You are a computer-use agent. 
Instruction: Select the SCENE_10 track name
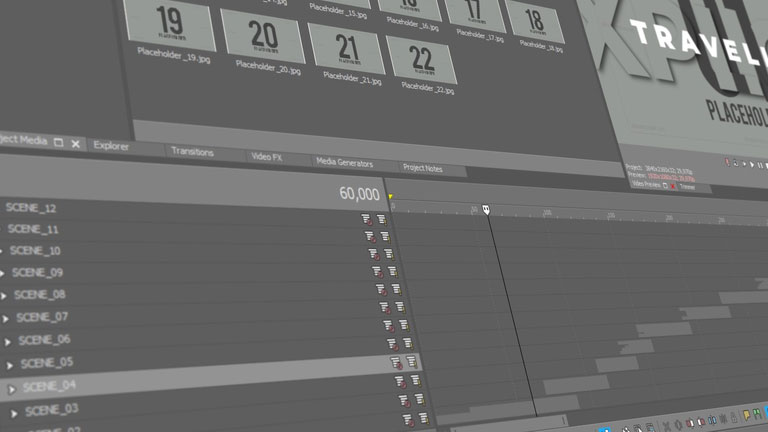(35, 251)
